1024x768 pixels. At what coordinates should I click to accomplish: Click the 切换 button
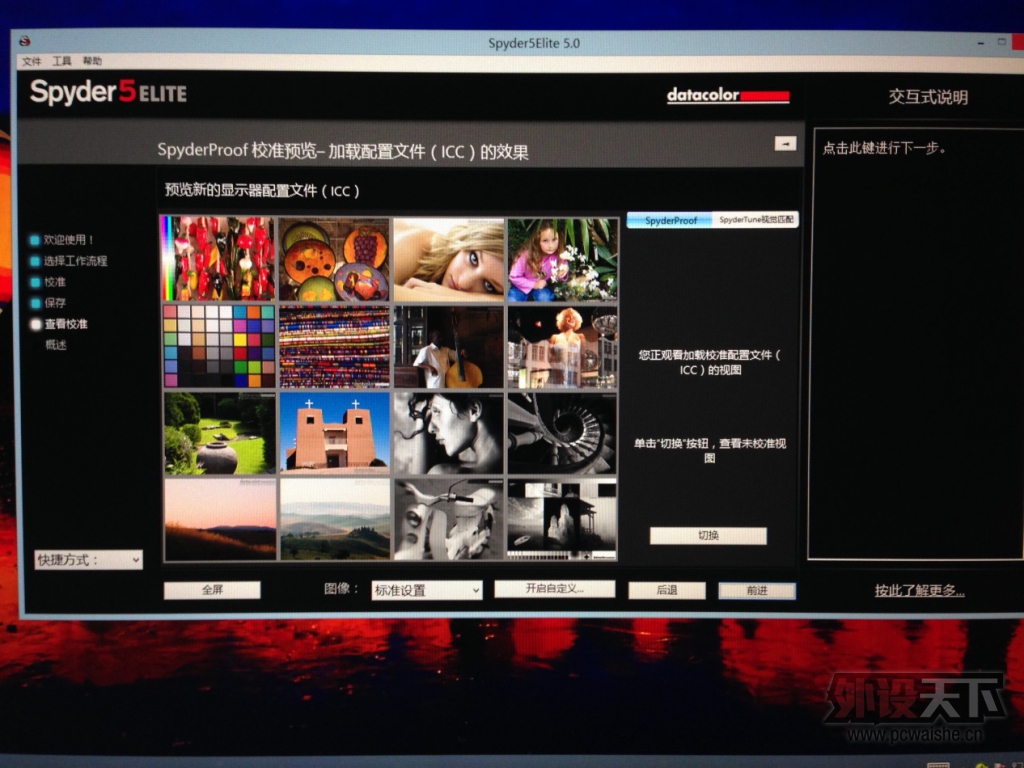709,536
